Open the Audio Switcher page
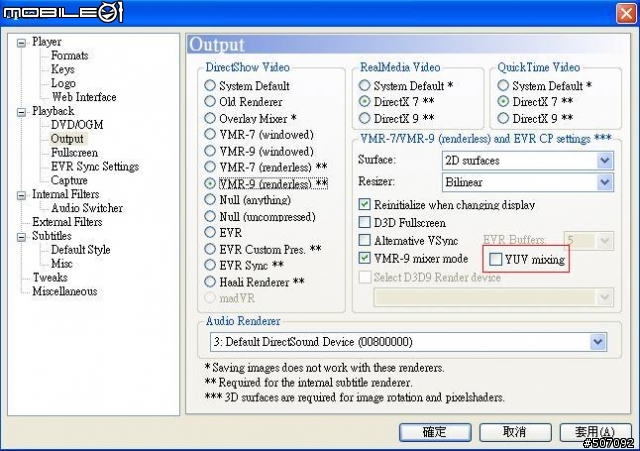The width and height of the screenshot is (640, 451). pyautogui.click(x=87, y=208)
